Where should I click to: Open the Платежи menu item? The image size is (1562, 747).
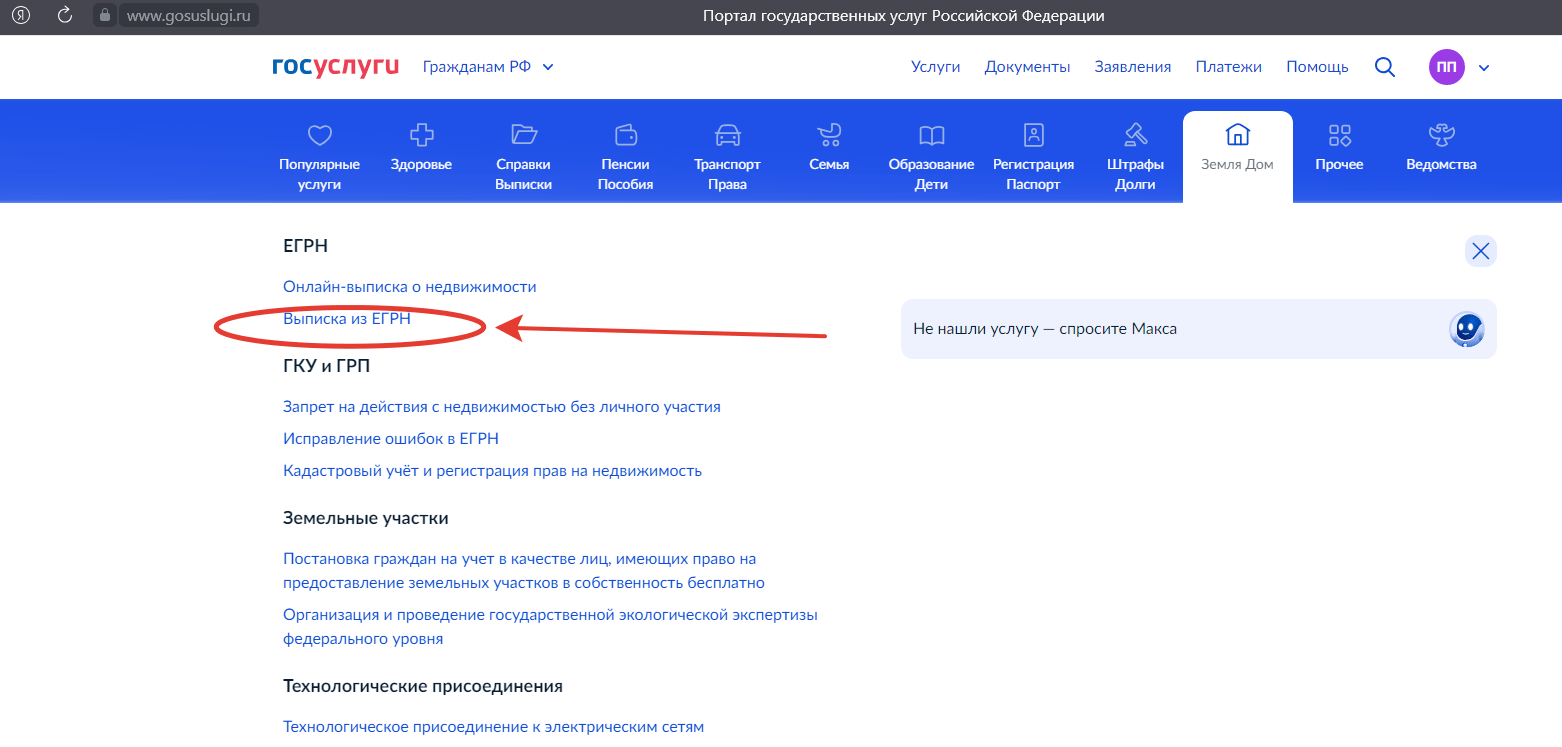(1228, 67)
